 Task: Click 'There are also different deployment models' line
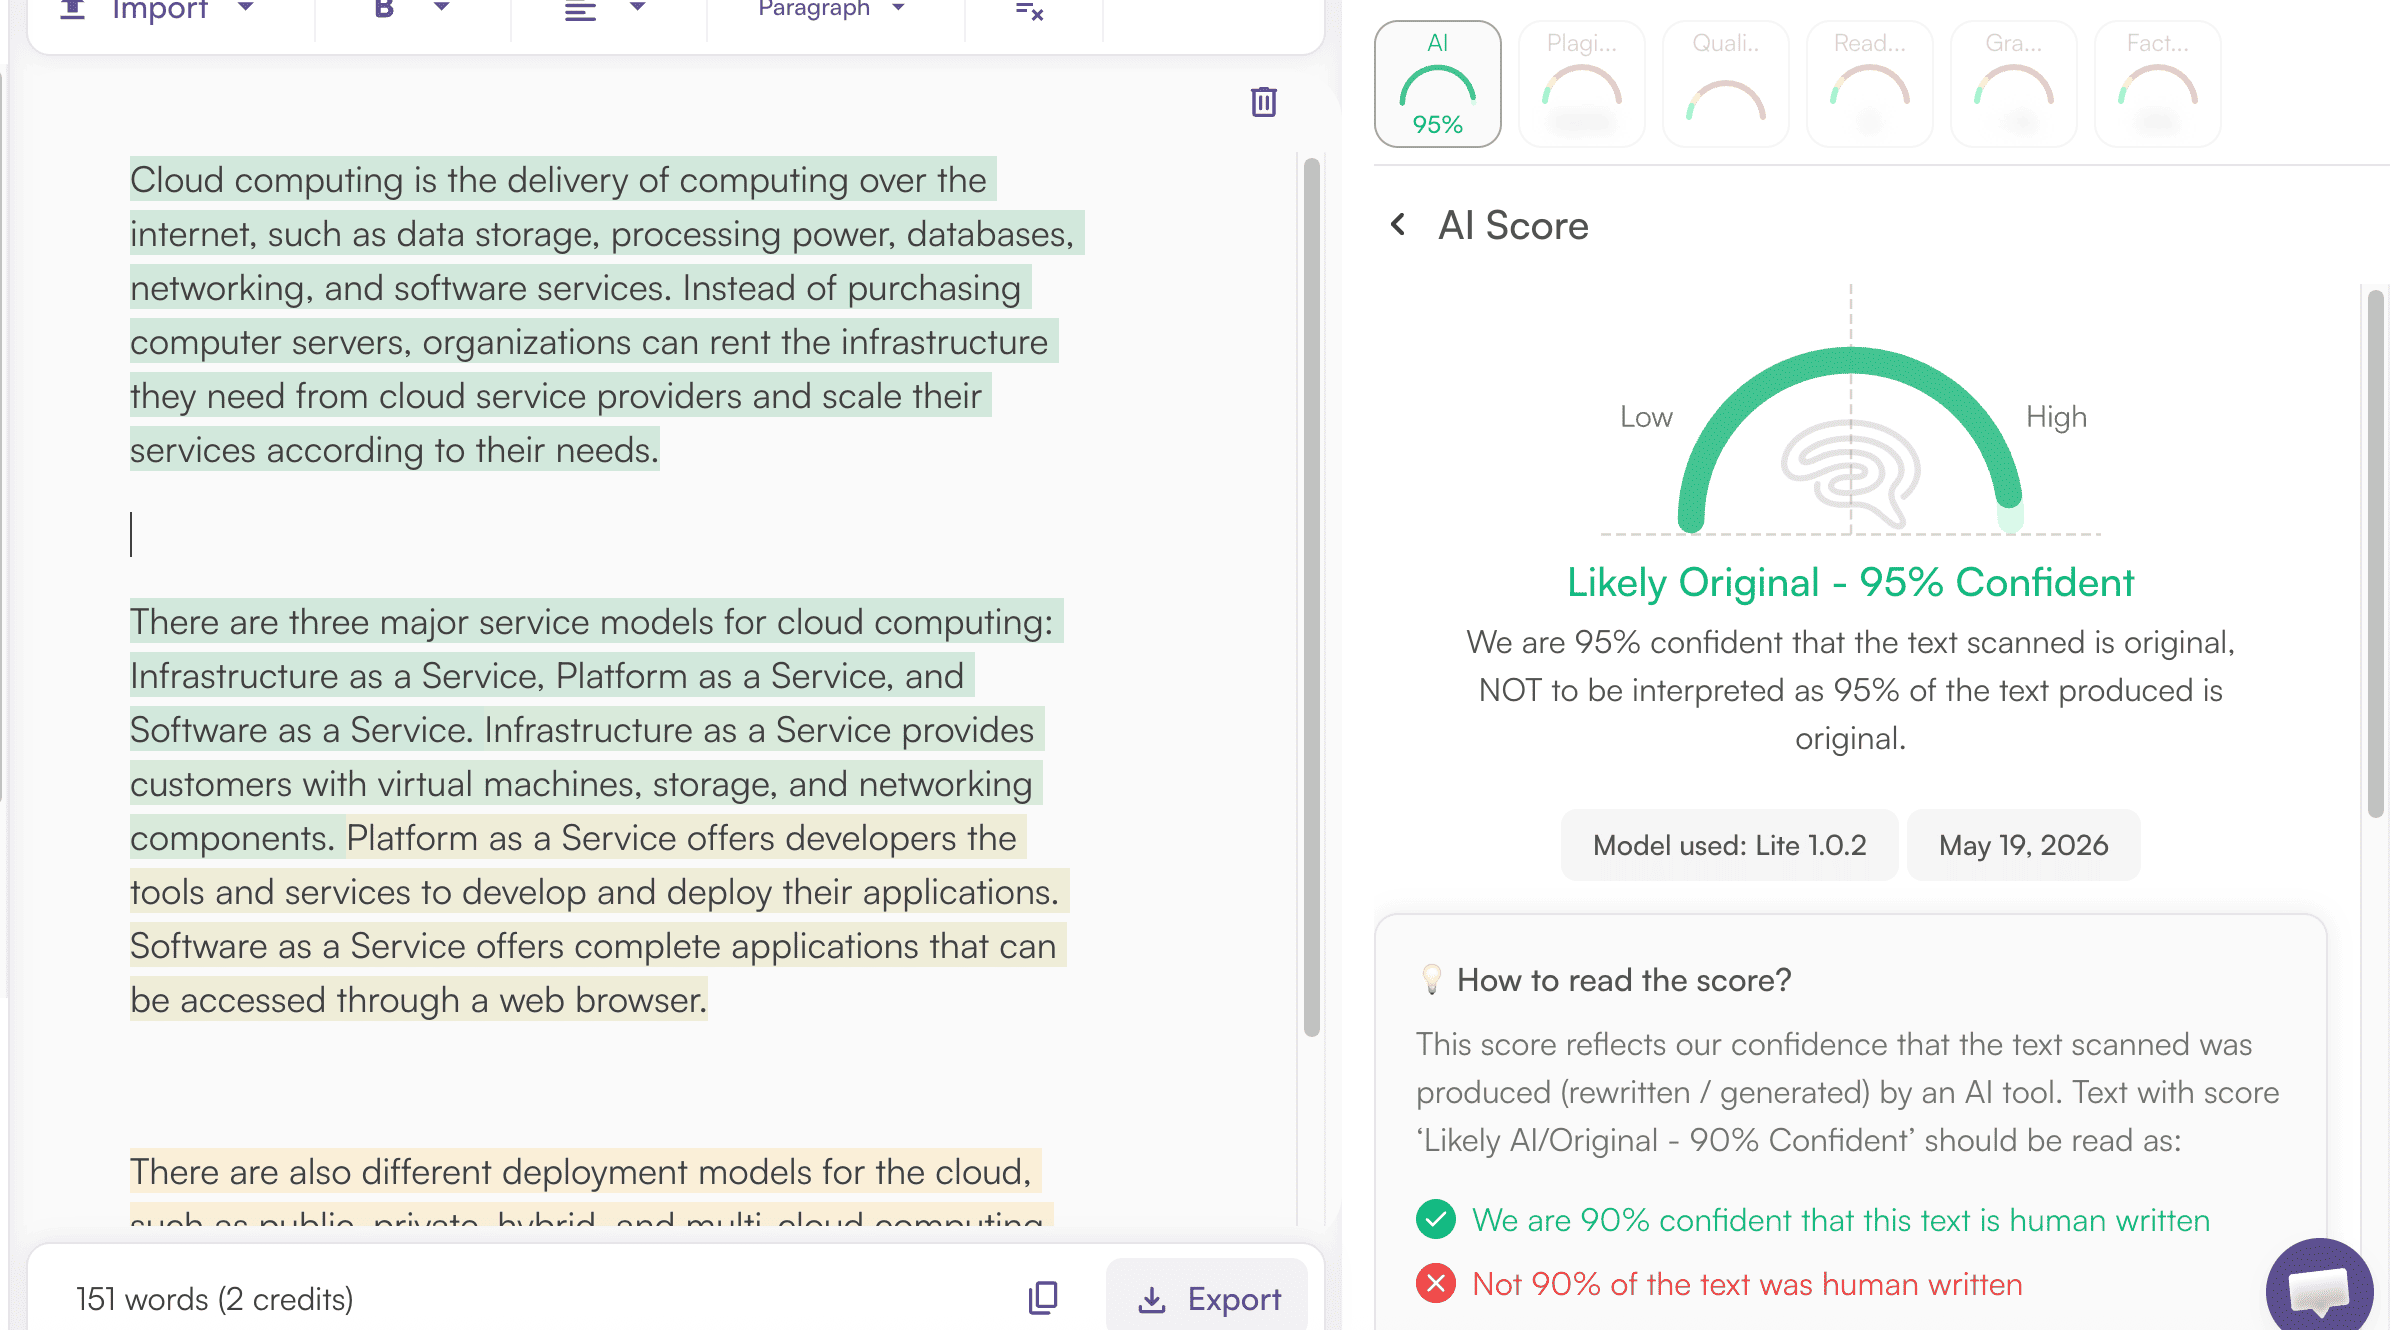click(x=585, y=1171)
